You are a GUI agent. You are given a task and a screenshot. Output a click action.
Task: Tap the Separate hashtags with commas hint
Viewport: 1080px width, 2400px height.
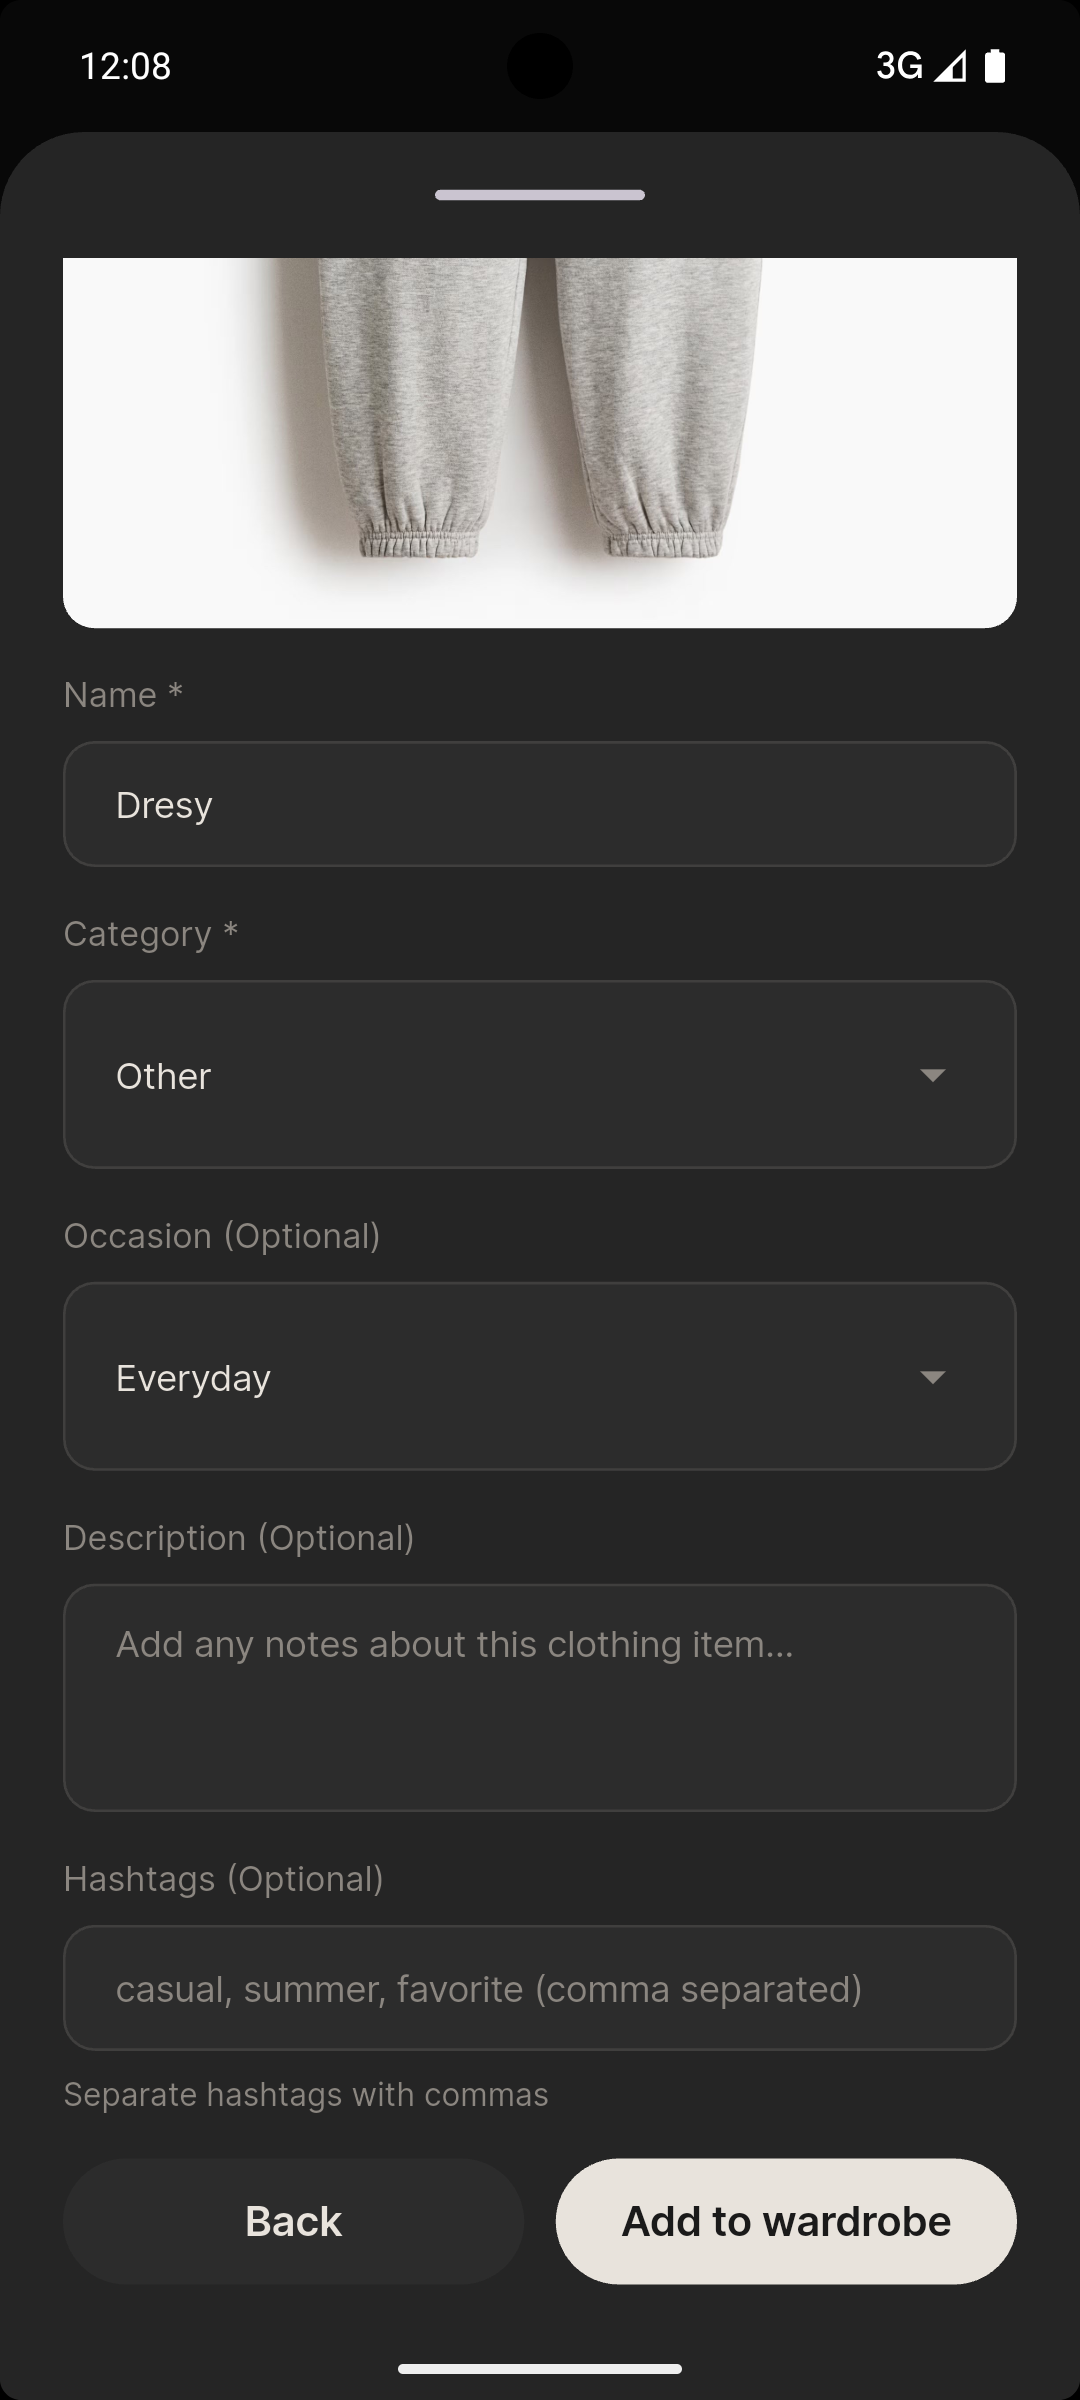pyautogui.click(x=306, y=2094)
